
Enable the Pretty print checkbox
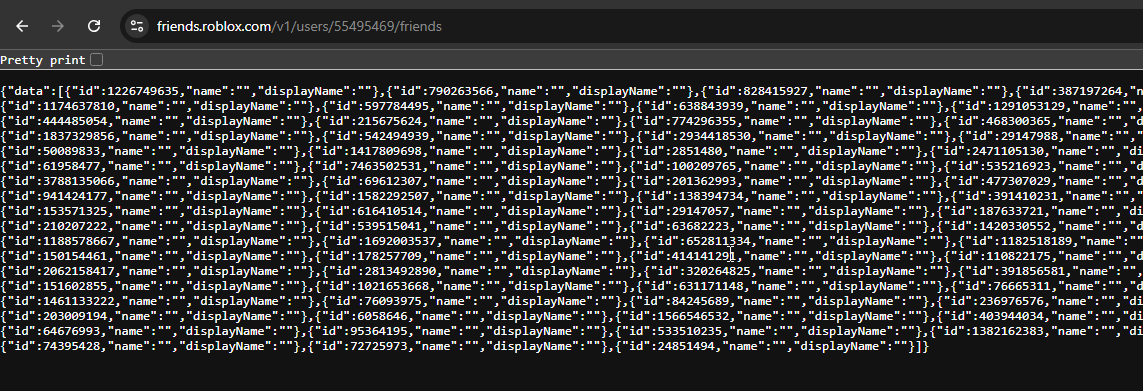tap(97, 59)
